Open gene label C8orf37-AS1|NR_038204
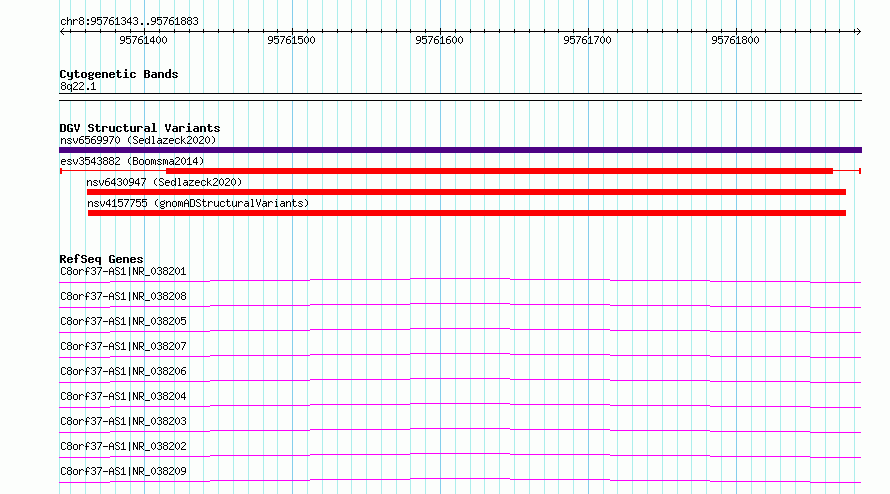 pyautogui.click(x=123, y=396)
